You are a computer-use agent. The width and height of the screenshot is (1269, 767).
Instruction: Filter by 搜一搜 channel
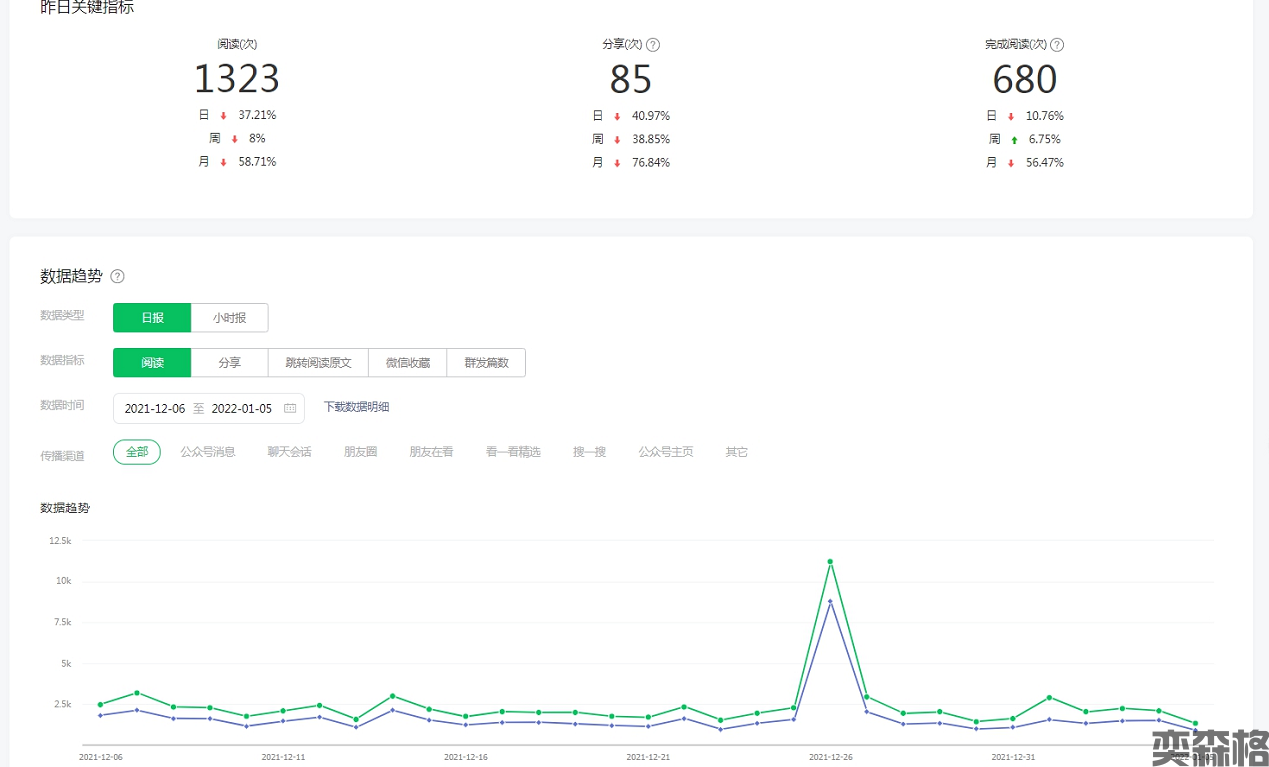(x=589, y=452)
